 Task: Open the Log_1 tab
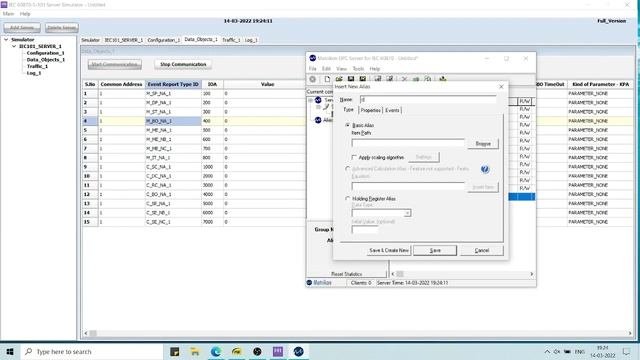click(x=251, y=40)
